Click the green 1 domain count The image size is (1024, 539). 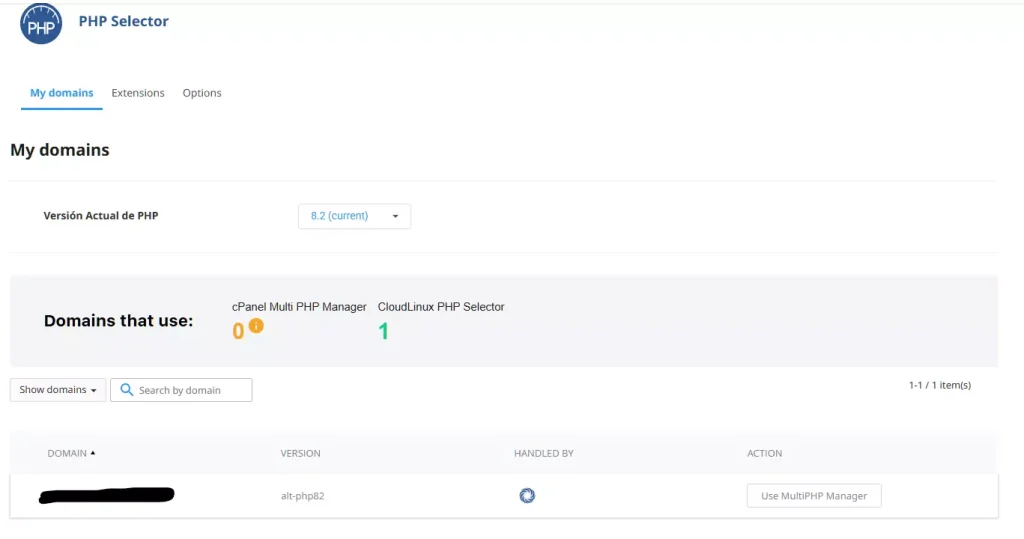coord(383,331)
